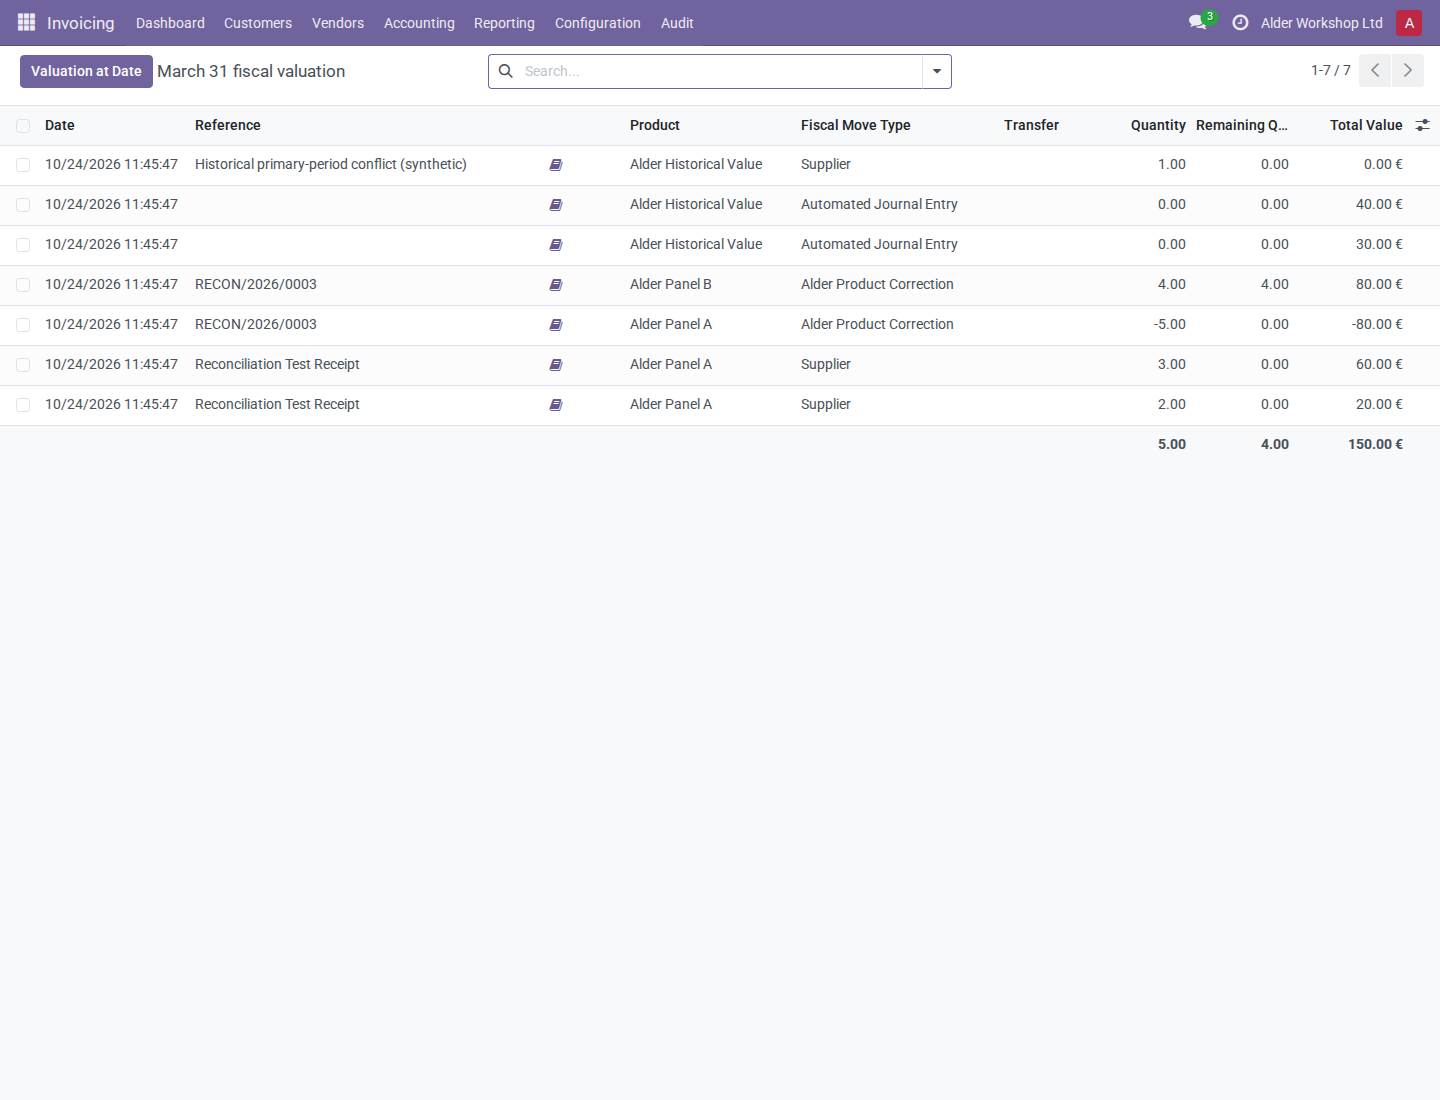Open journal entry icon for 20.00 € receipt row
The width and height of the screenshot is (1440, 1100).
point(556,405)
